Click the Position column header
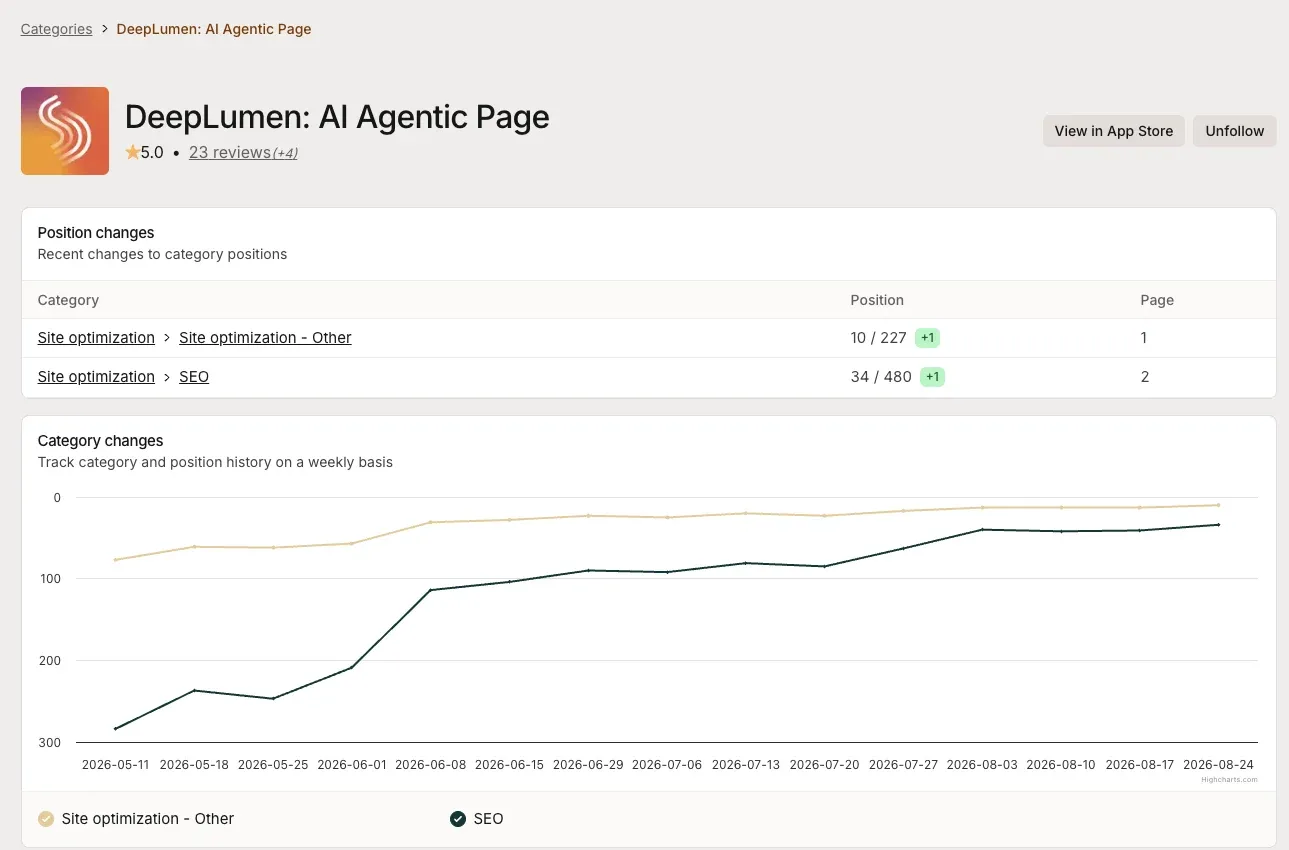The height and width of the screenshot is (850, 1289). point(877,300)
